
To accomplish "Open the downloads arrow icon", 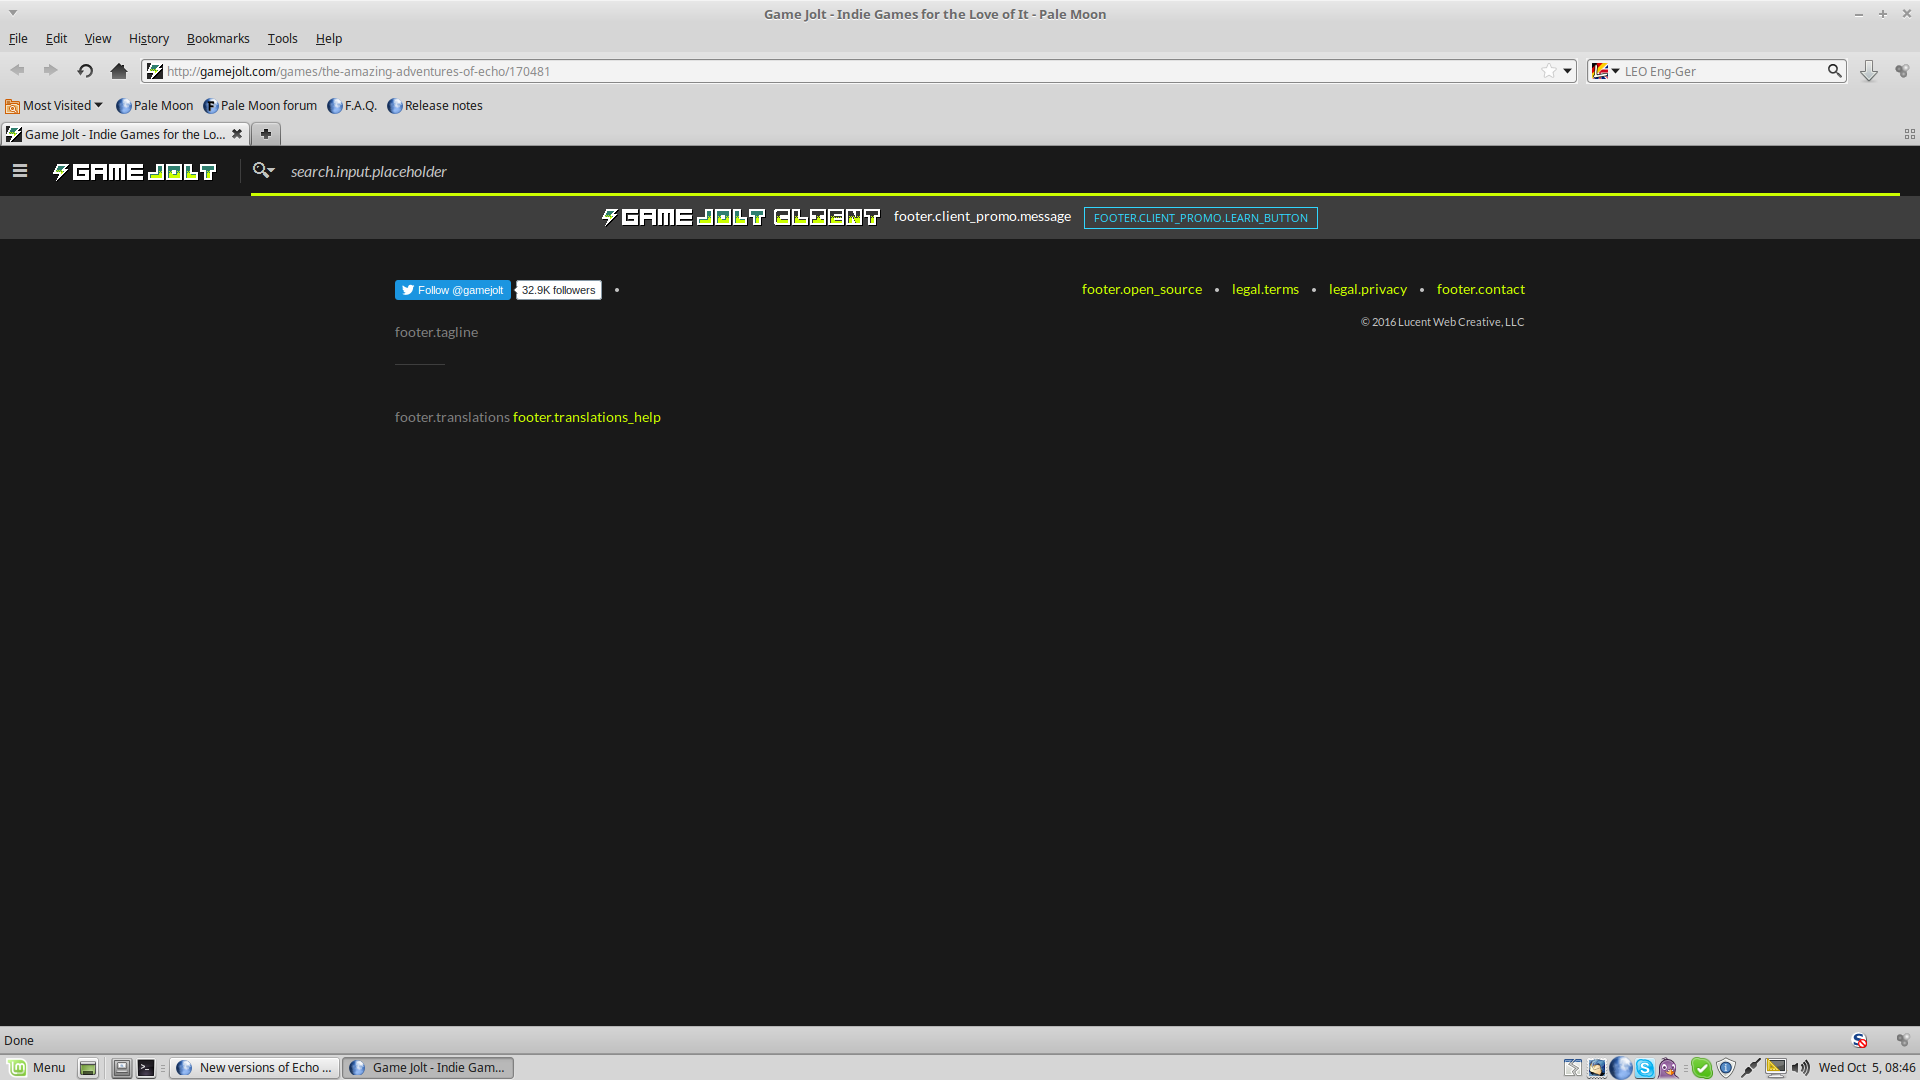I will (x=1868, y=71).
